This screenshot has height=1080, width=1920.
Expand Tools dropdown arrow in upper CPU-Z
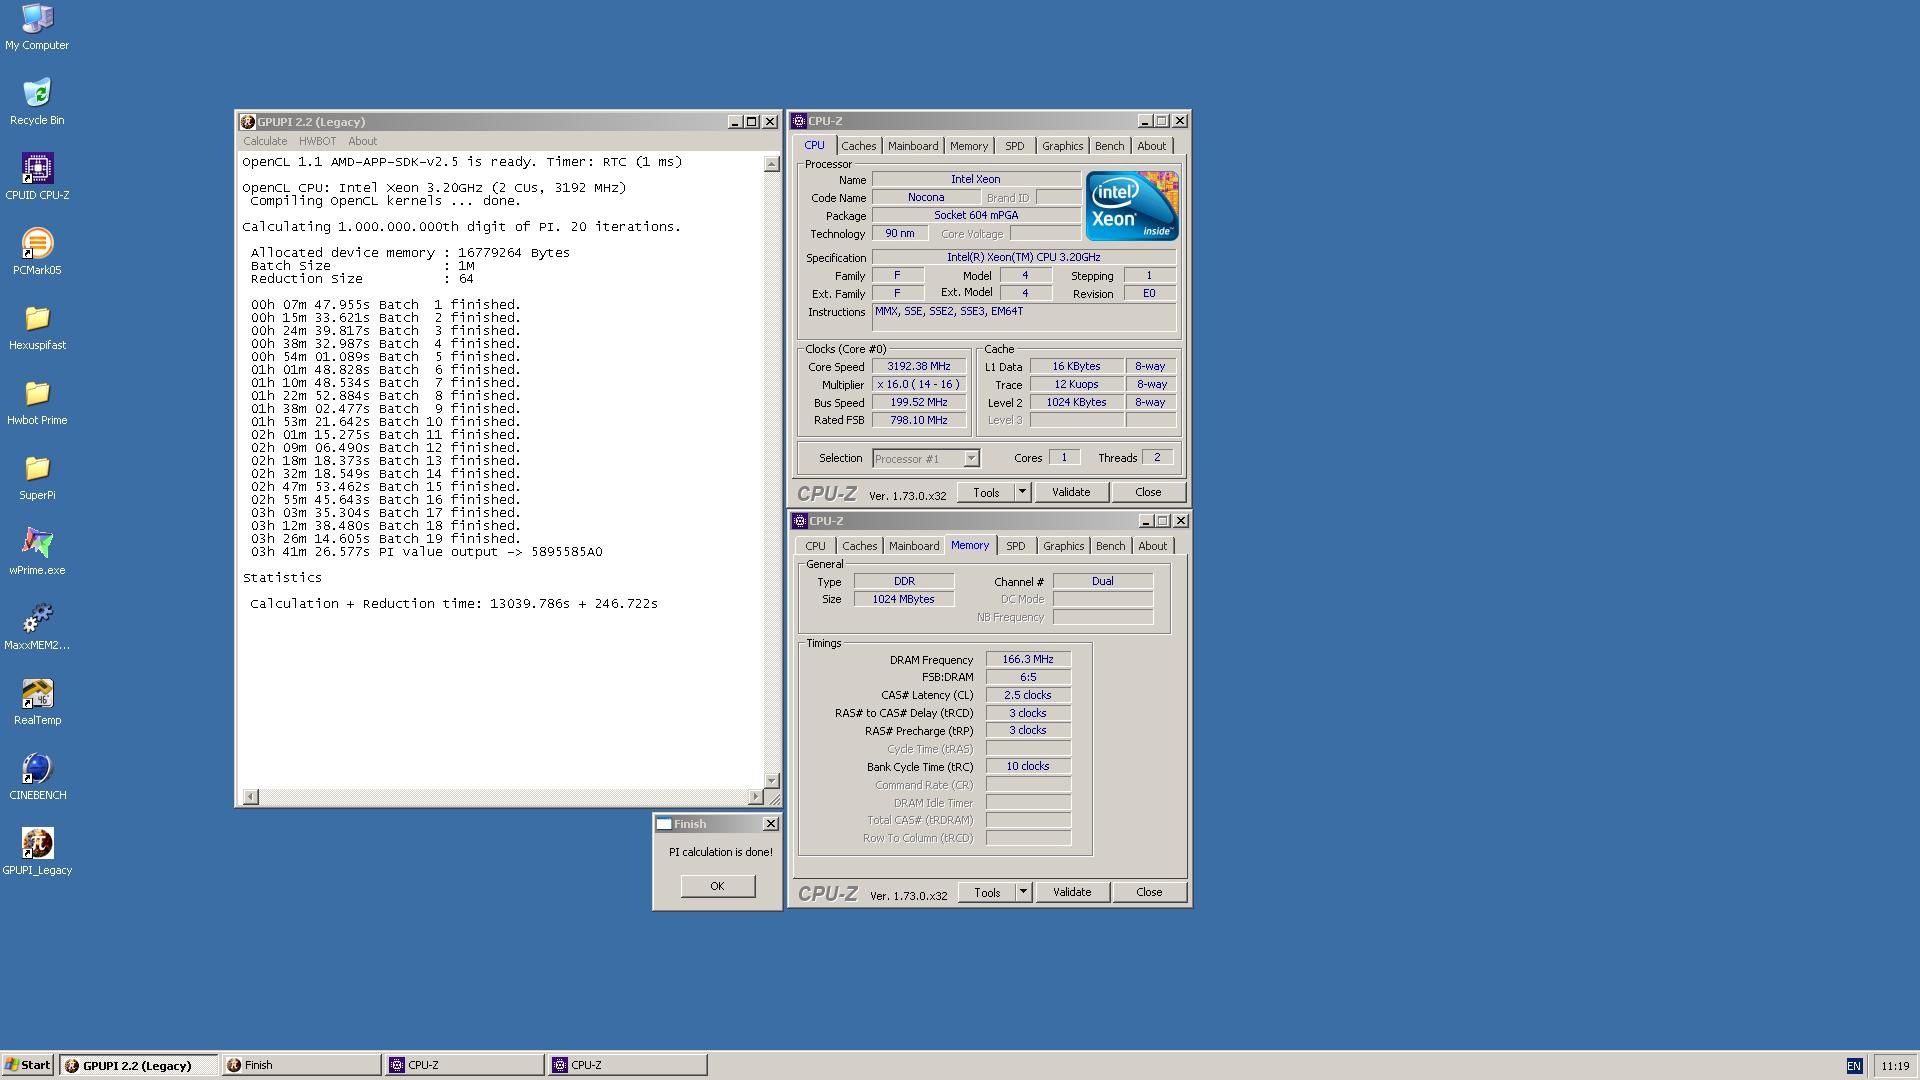tap(1022, 492)
